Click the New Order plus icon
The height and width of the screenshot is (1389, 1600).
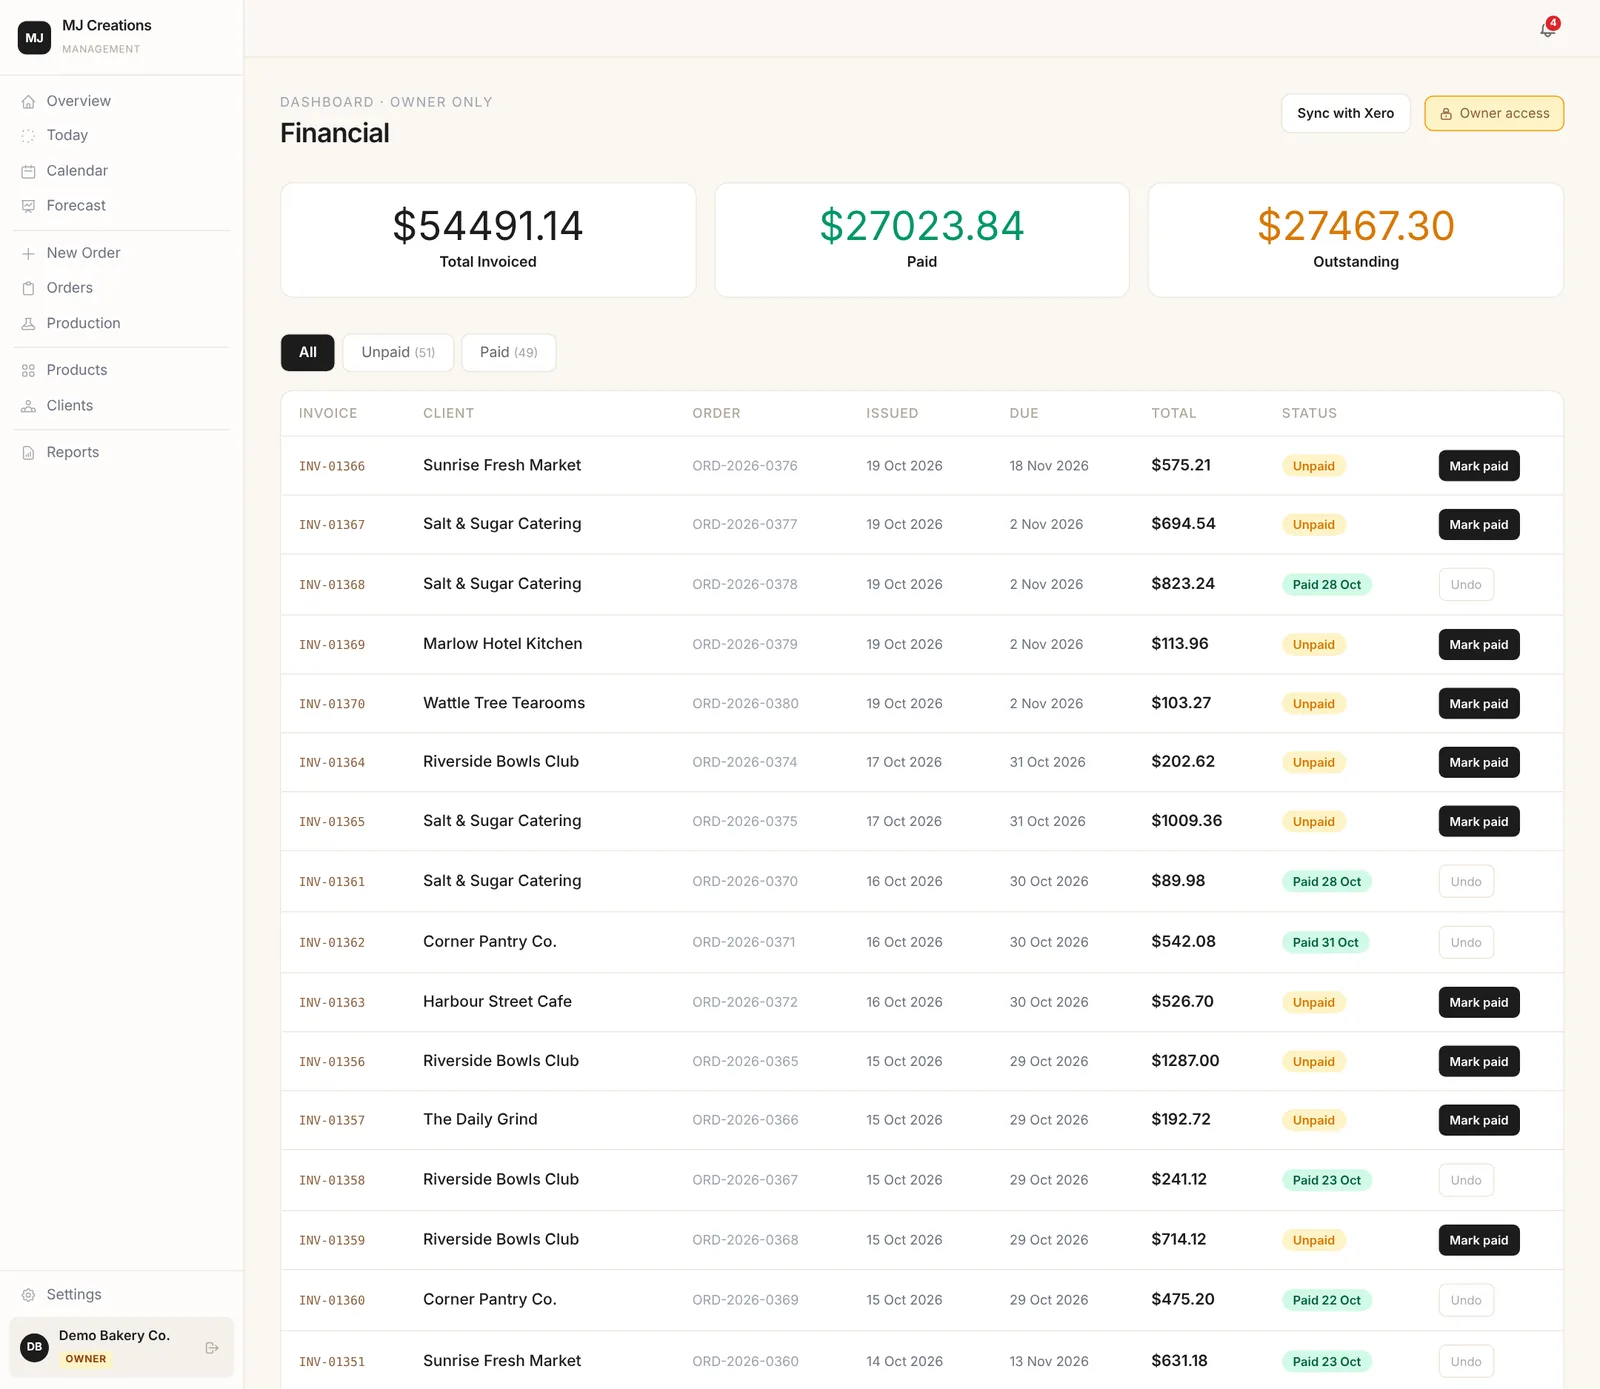pyautogui.click(x=28, y=254)
